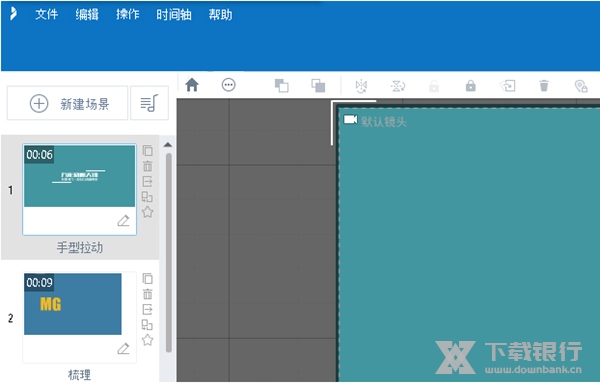Screen dimensions: 600x383
Task: Click the camera icon beside 默认镜头
Action: tap(351, 120)
